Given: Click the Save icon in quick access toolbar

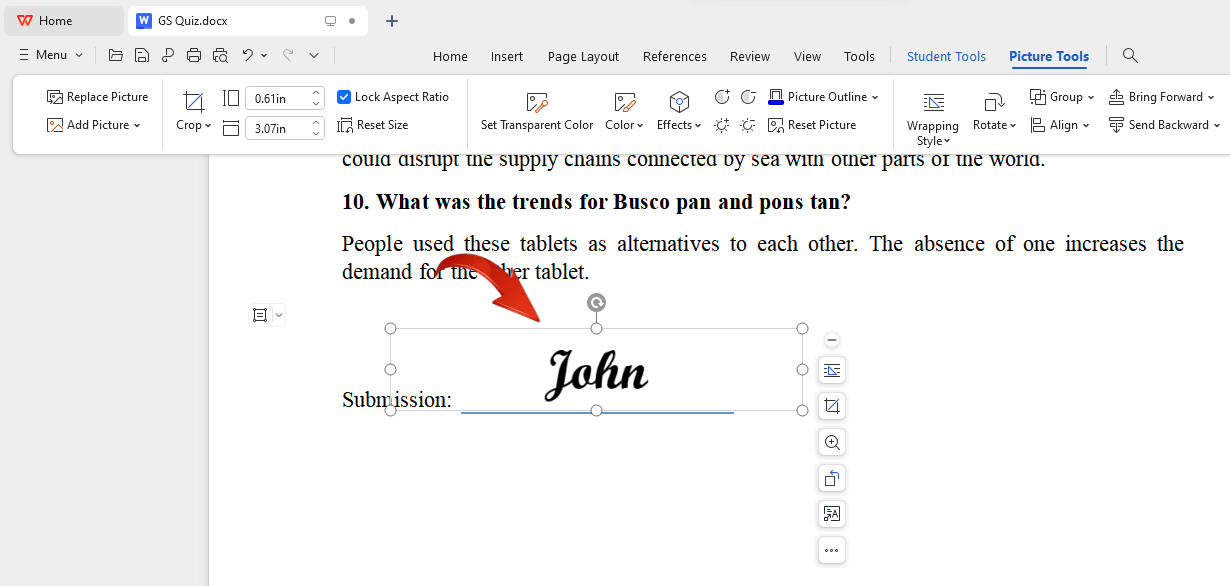Looking at the screenshot, I should pyautogui.click(x=141, y=55).
